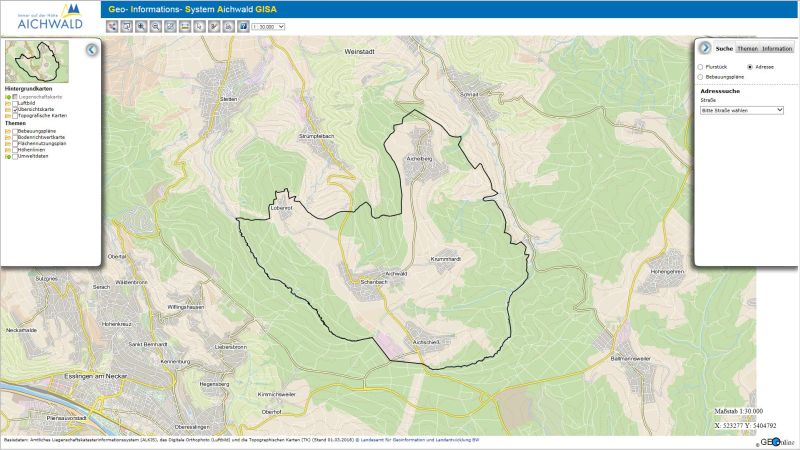
Task: Toggle the Höhenlinien layer checkbox
Action: click(15, 150)
